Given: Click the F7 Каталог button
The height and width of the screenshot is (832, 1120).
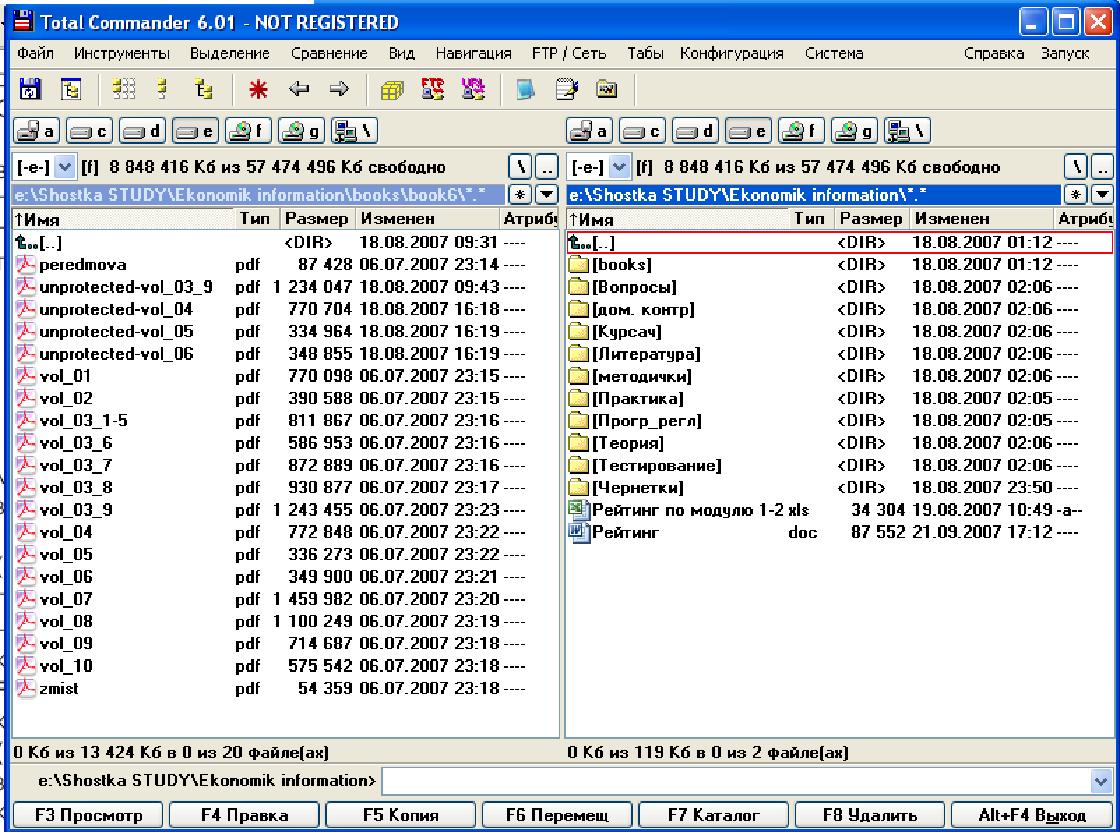Looking at the screenshot, I should pos(714,815).
